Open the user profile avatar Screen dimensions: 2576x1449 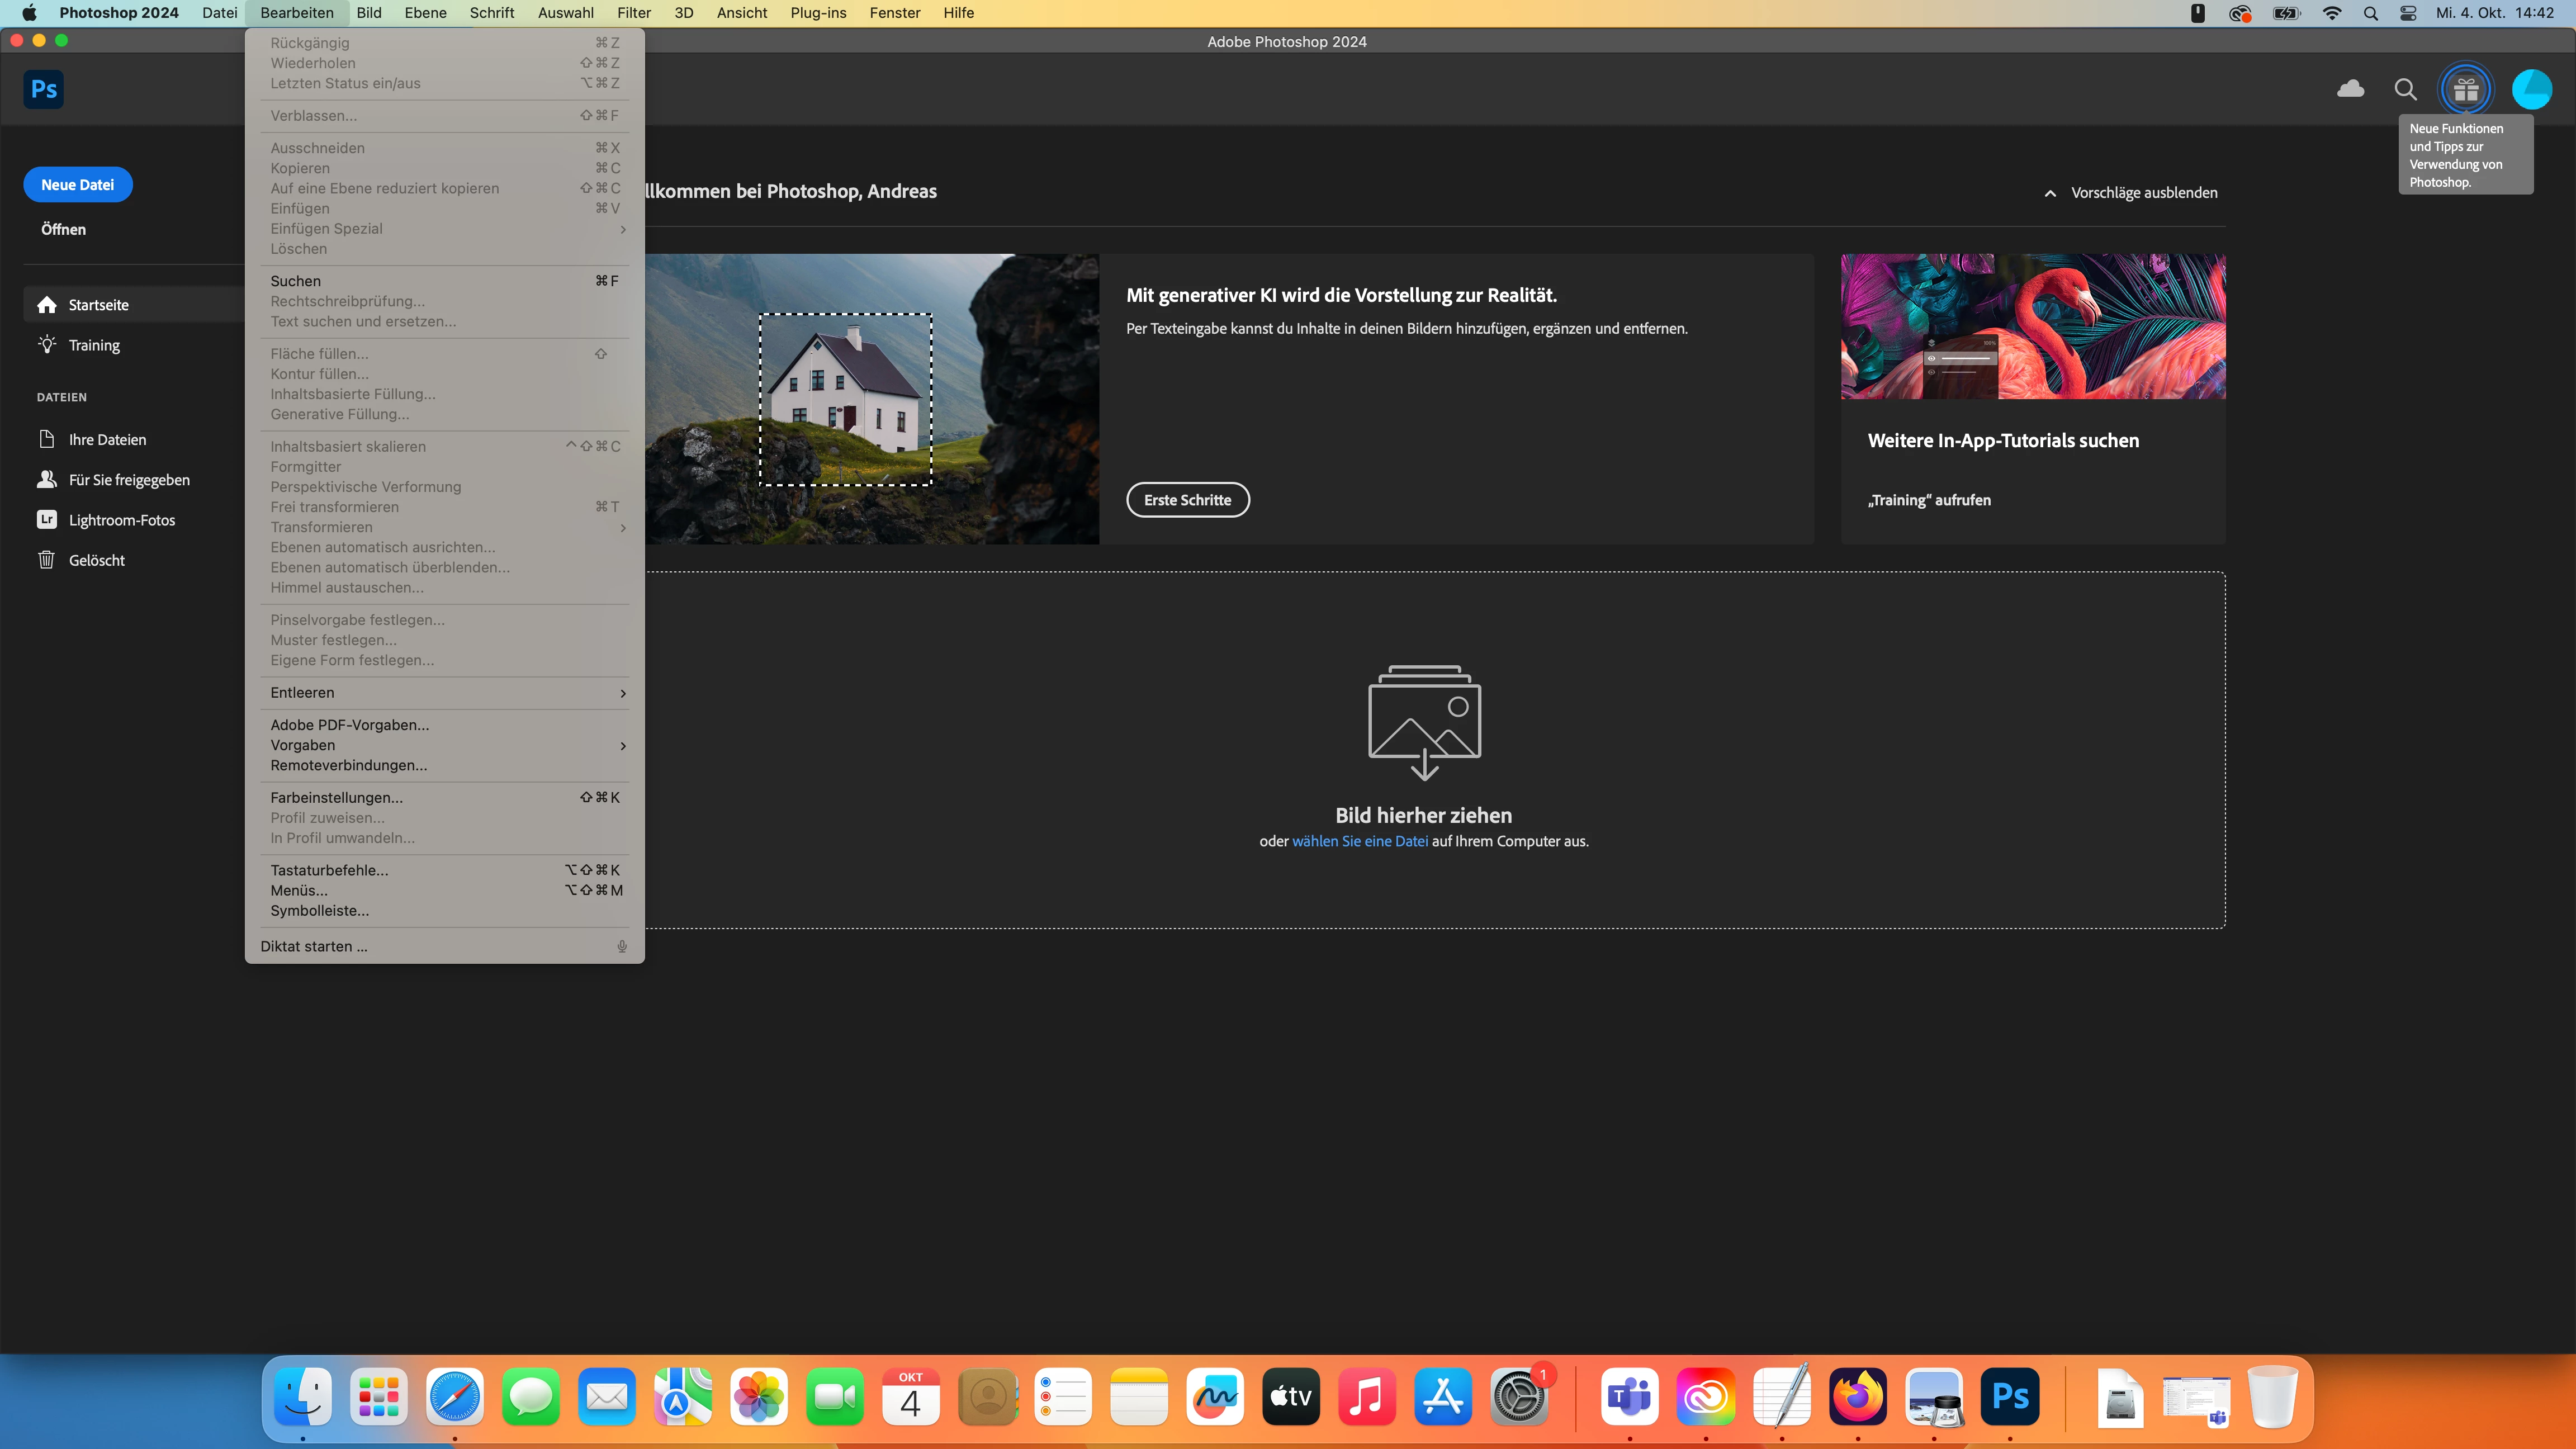click(x=2531, y=89)
